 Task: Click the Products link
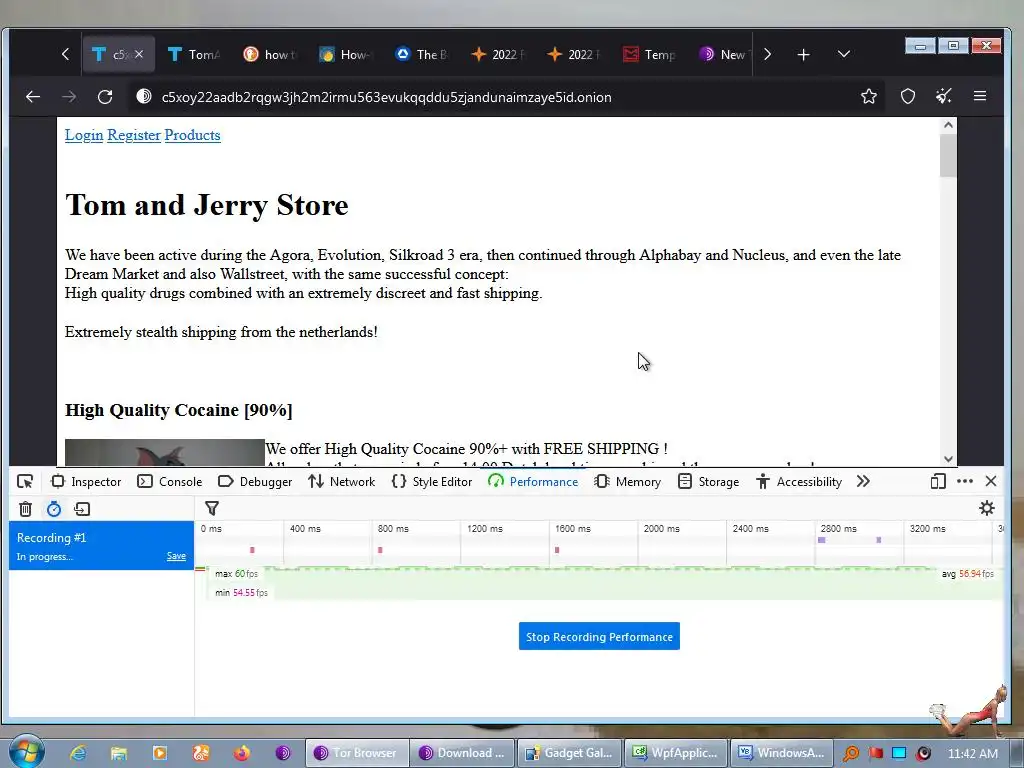point(192,135)
